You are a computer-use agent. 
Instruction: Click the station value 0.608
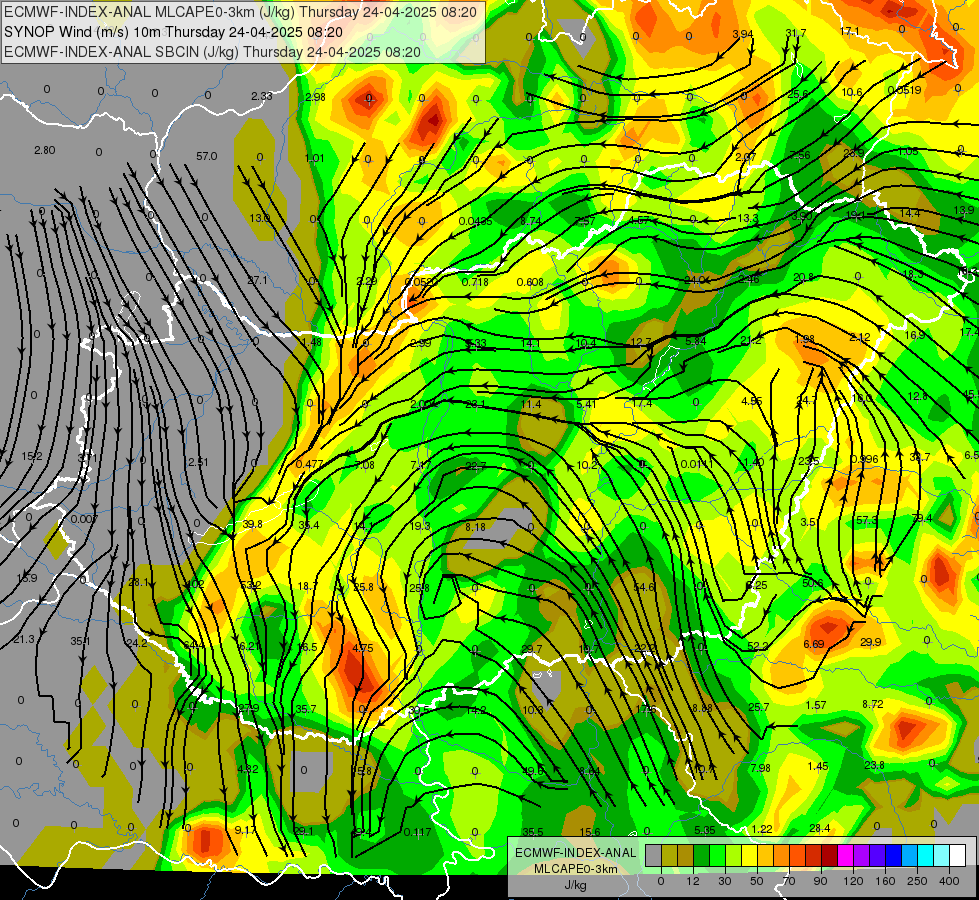[530, 282]
